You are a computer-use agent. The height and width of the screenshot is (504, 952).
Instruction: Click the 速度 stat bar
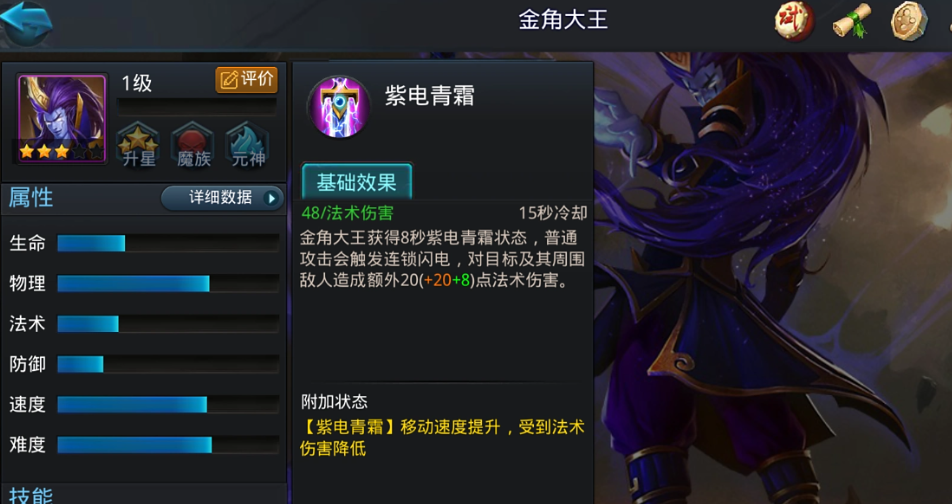pos(168,404)
